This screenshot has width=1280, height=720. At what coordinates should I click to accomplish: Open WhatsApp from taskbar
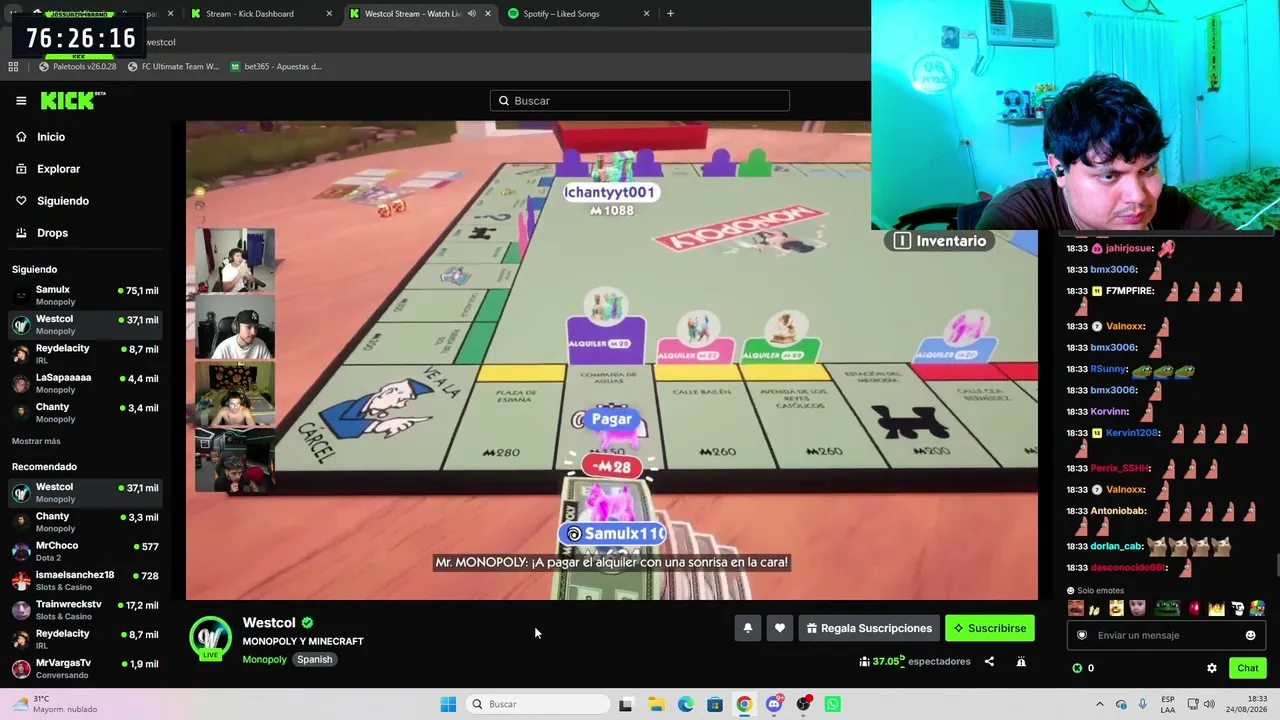coord(833,704)
